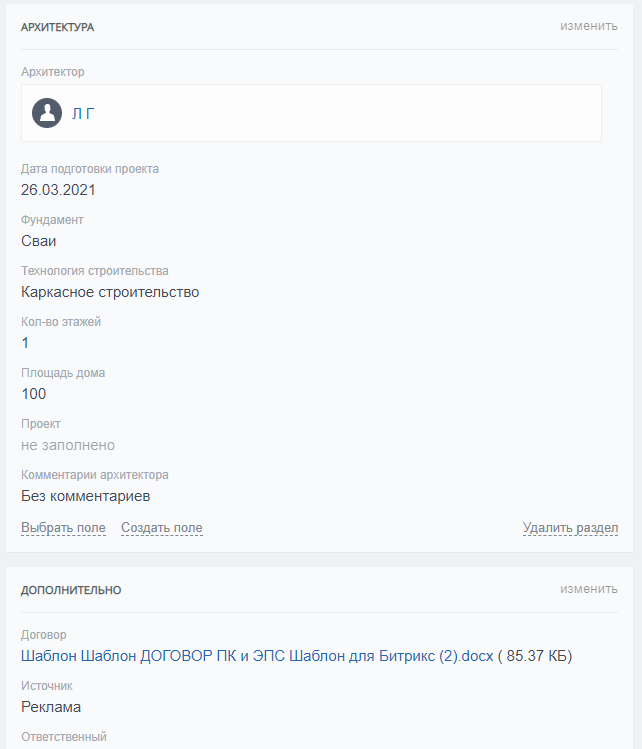Click the Создать поле link
The height and width of the screenshot is (749, 642).
tap(161, 528)
